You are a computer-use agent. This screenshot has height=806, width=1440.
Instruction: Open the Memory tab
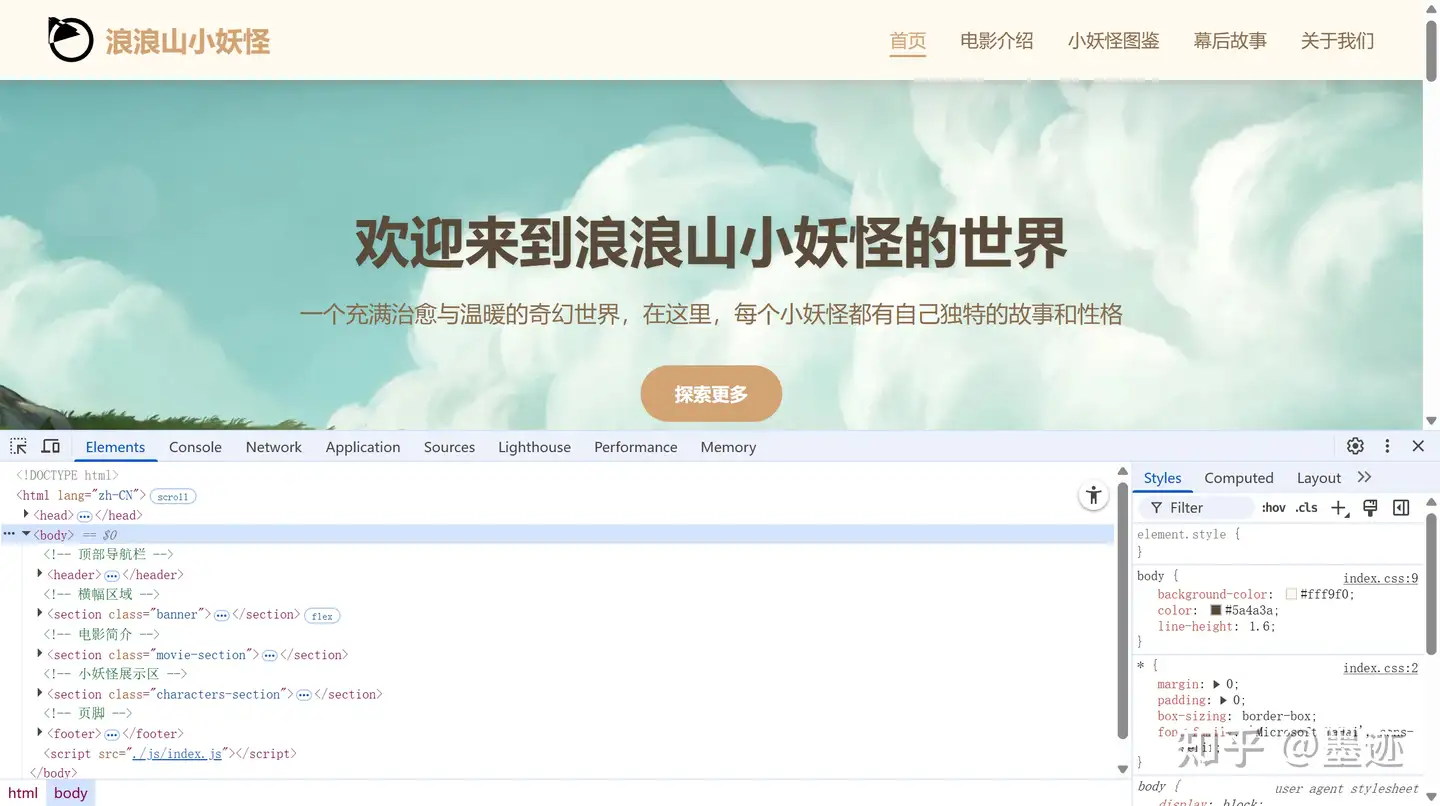click(728, 447)
